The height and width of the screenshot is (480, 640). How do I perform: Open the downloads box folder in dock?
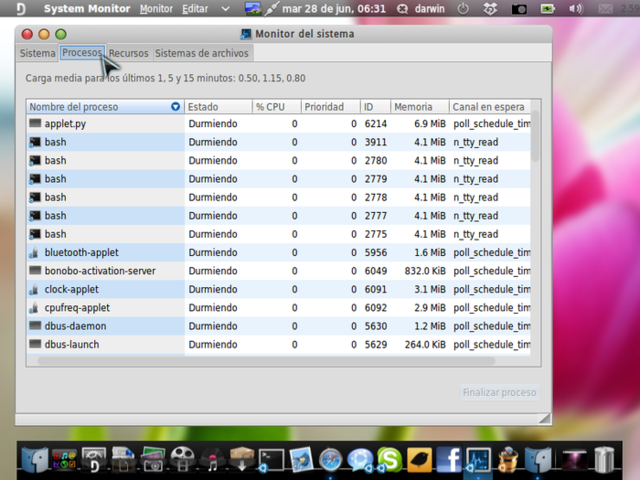coord(242,459)
